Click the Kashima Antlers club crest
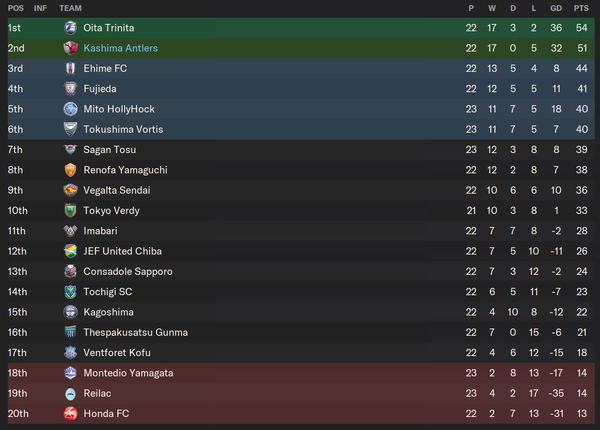The width and height of the screenshot is (600, 430). click(x=70, y=48)
